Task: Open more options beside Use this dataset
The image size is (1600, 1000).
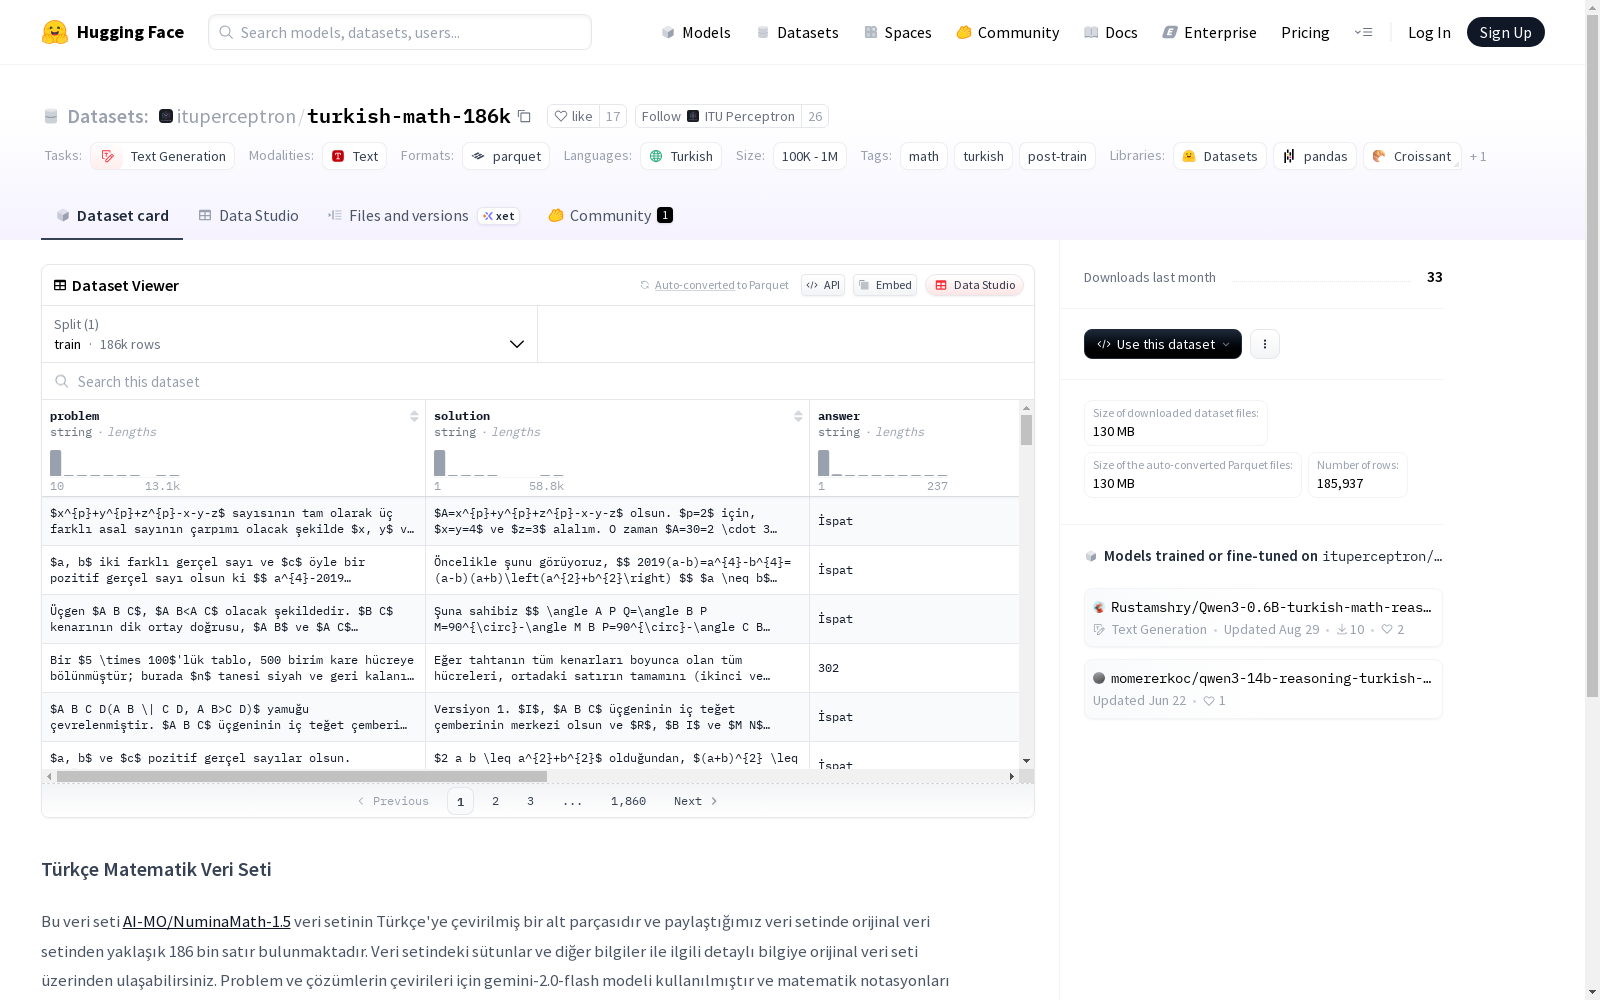Action: click(1265, 344)
